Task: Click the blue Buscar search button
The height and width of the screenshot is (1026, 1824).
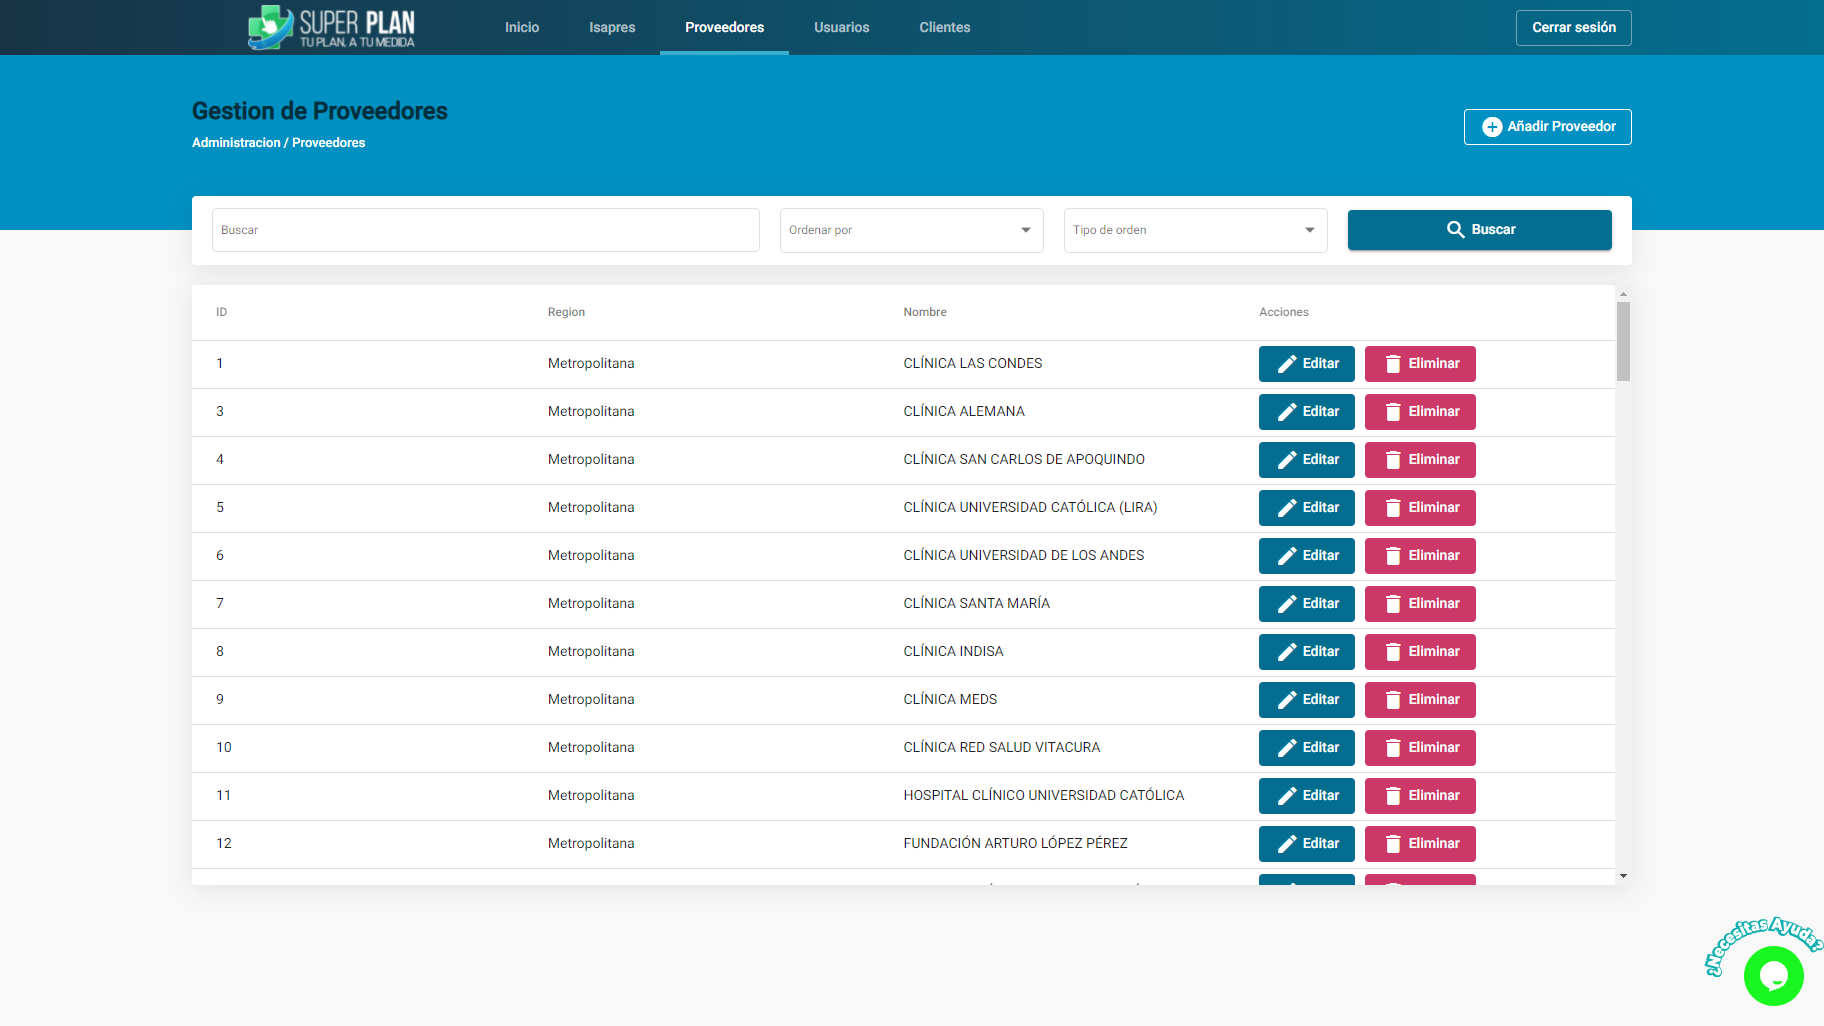Action: (x=1479, y=230)
